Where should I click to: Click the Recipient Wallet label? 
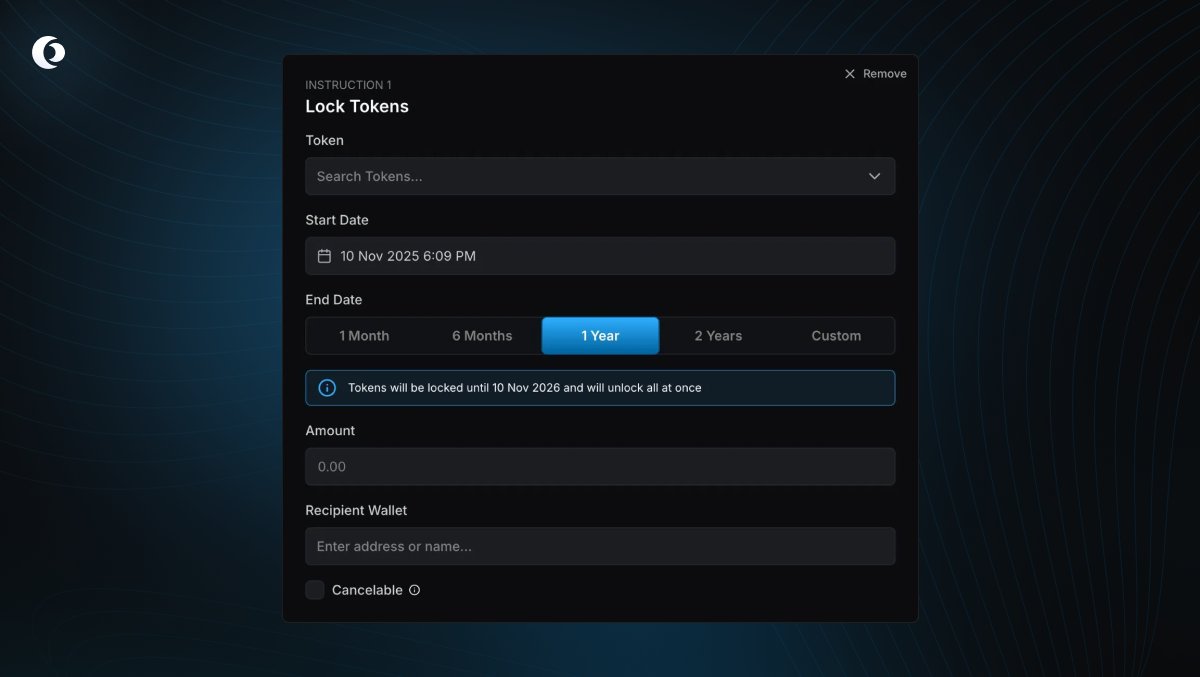pos(356,510)
